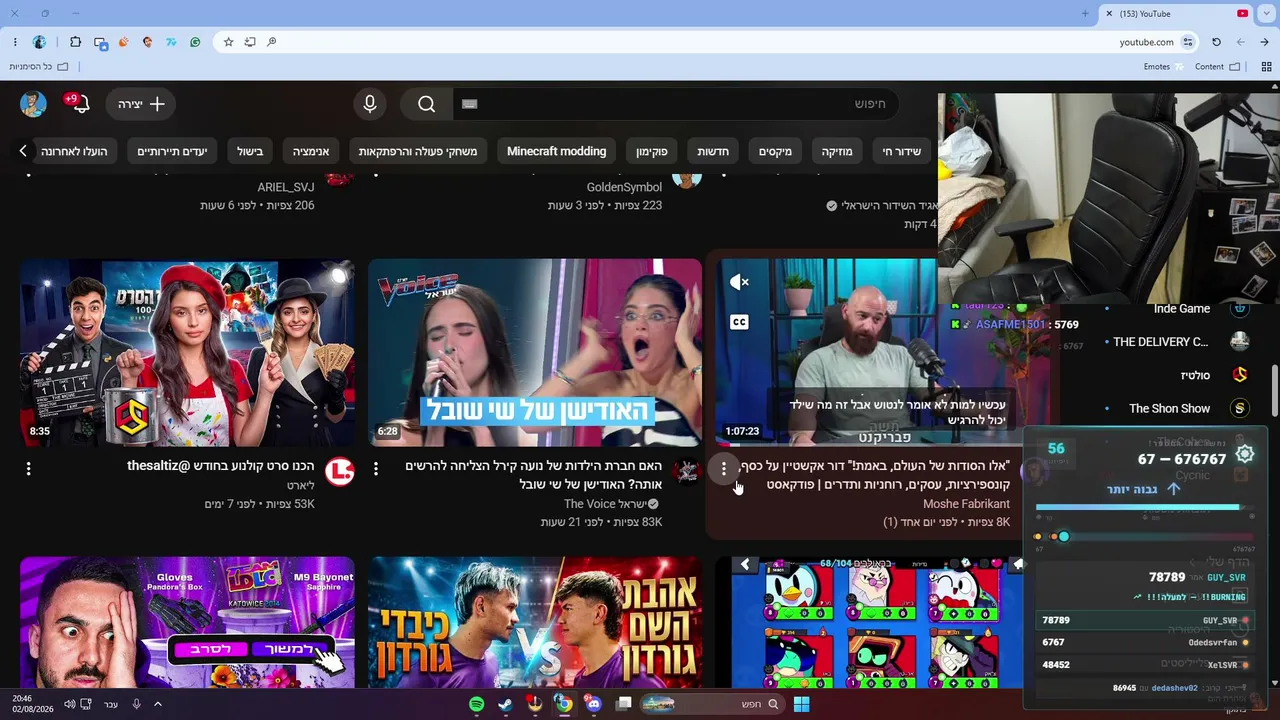Click the גבוה יותר higher button

1145,489
